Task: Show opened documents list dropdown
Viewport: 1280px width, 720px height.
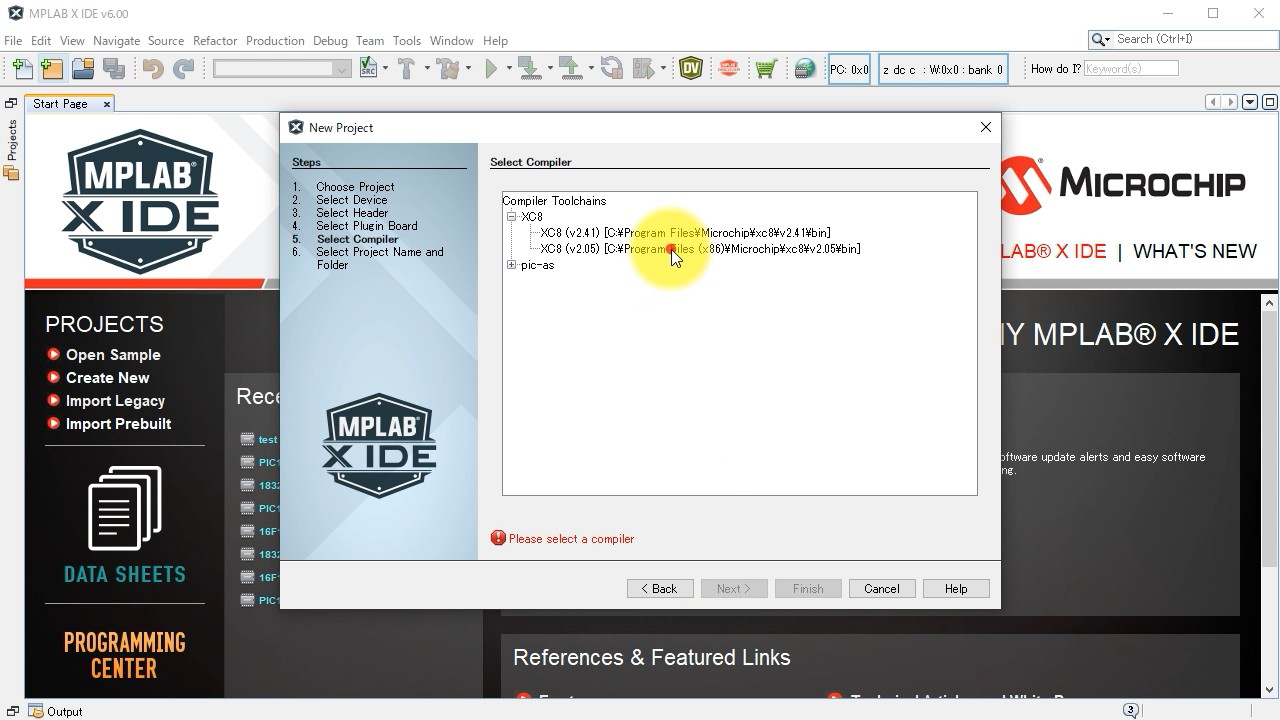Action: click(x=1250, y=102)
